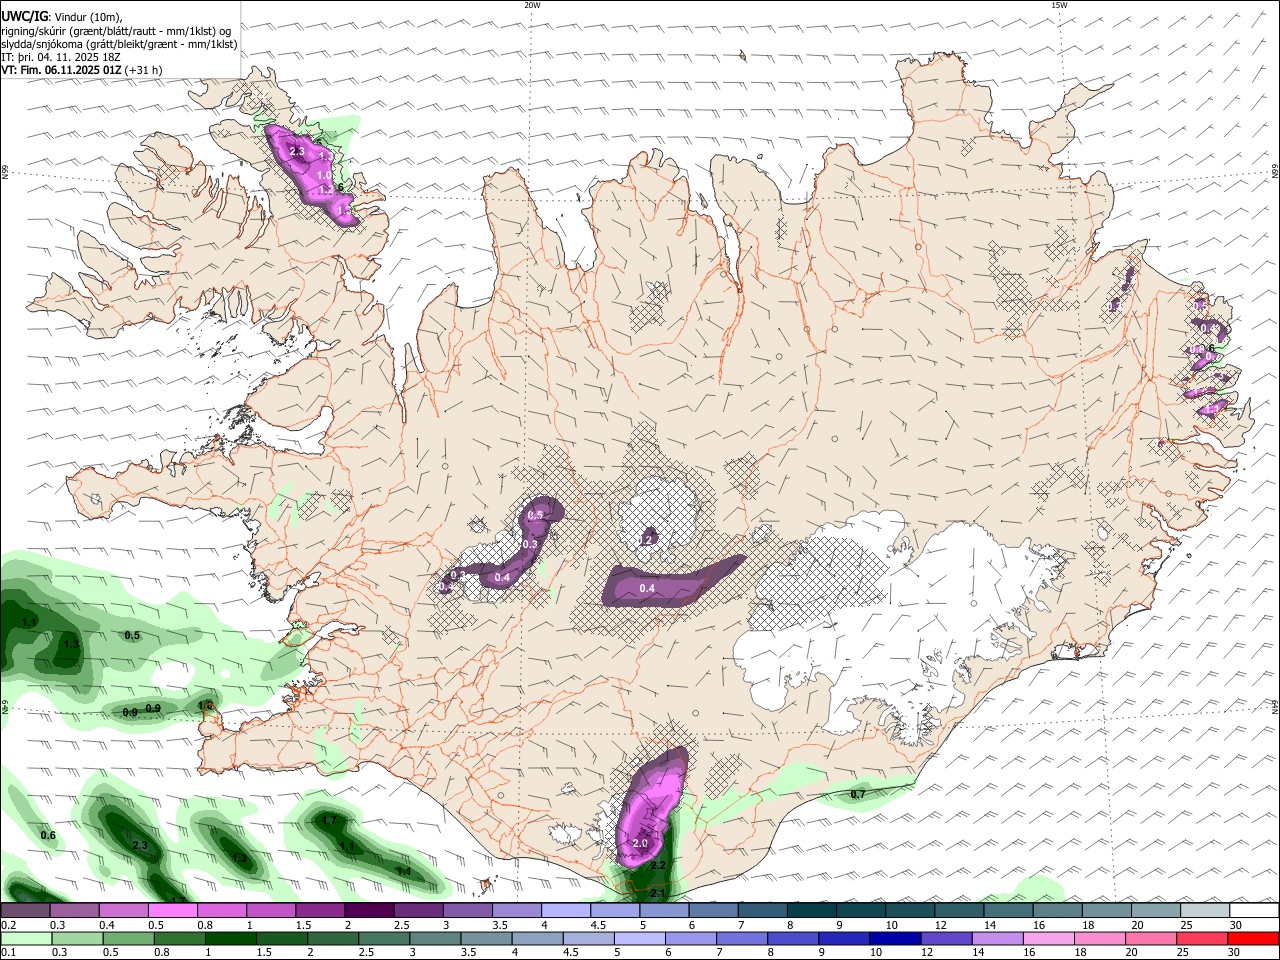This screenshot has height=960, width=1280.
Task: Click the '20W' longitude label
Action: (x=532, y=5)
